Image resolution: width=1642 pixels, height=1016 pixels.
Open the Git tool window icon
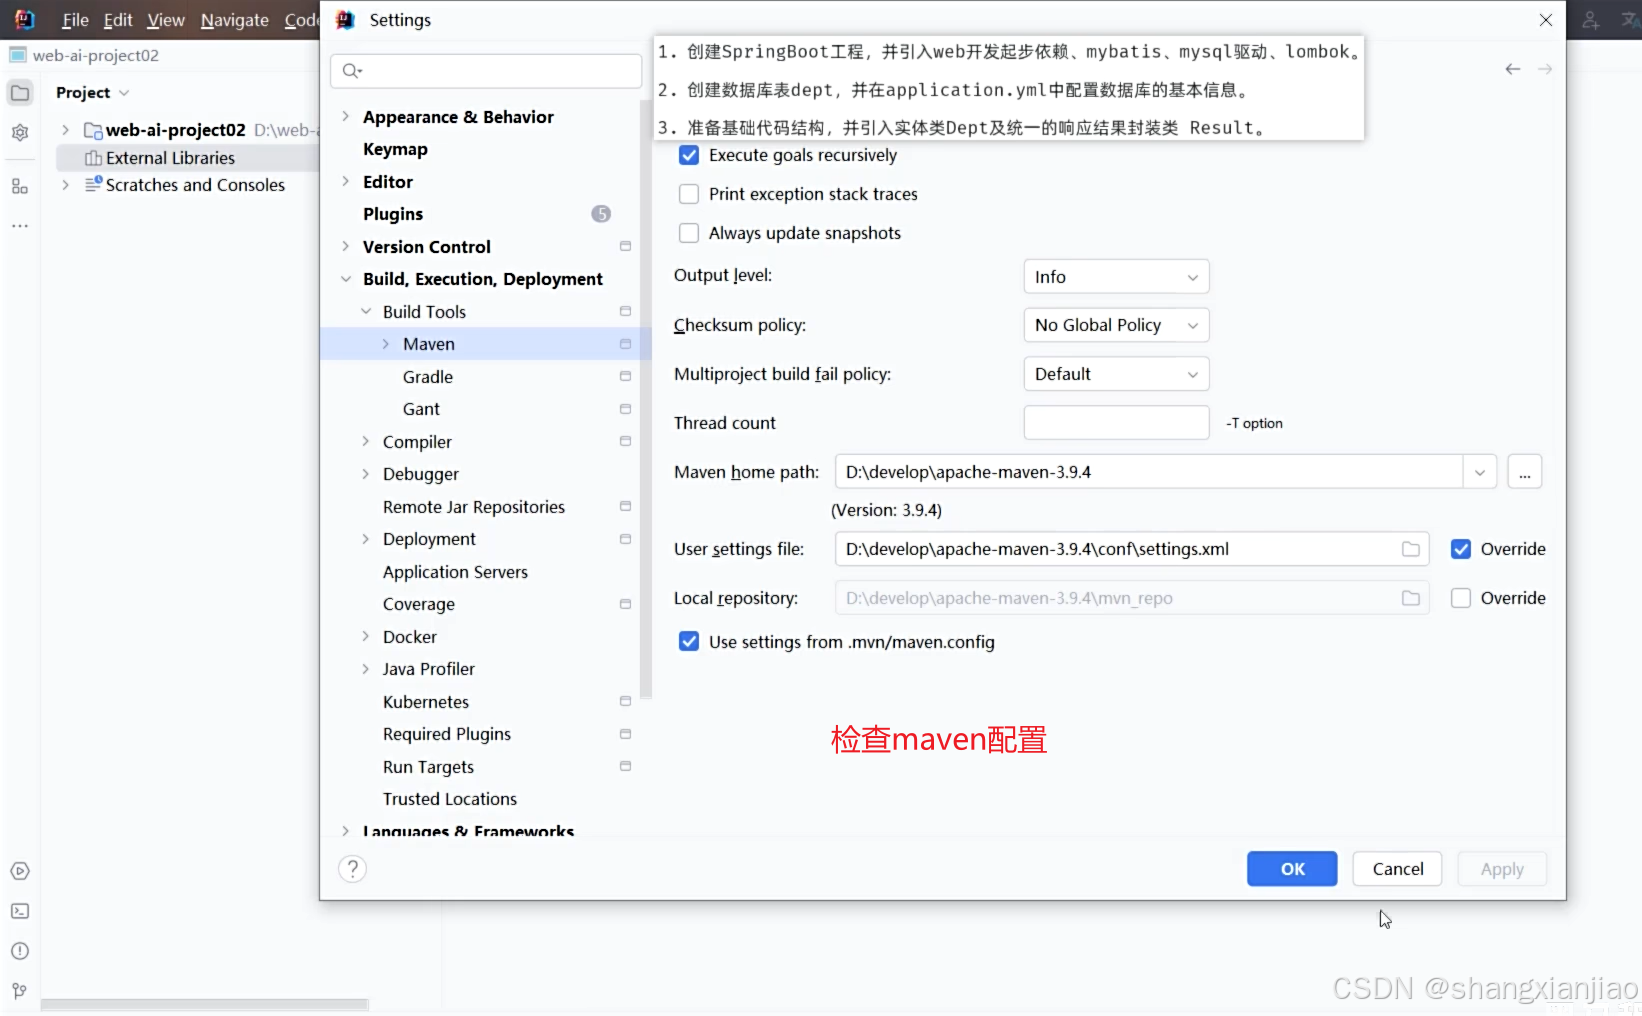20,991
